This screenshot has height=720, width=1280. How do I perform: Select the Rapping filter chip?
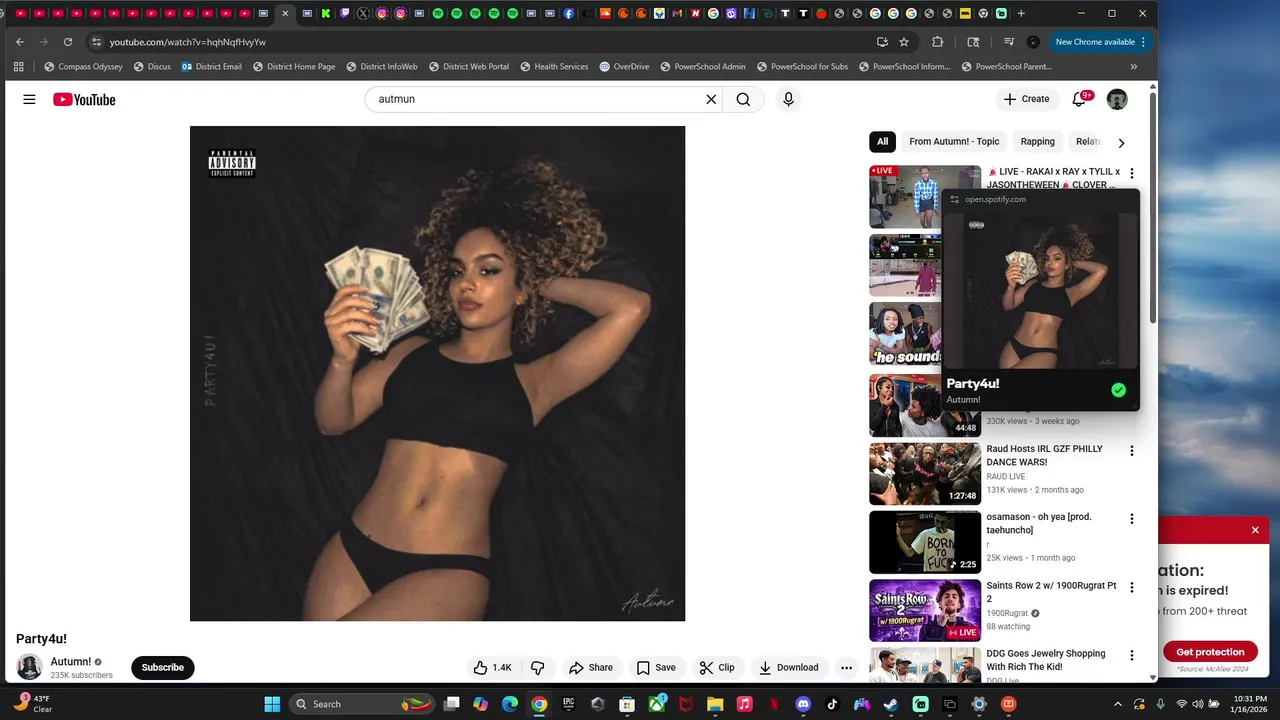coord(1037,142)
